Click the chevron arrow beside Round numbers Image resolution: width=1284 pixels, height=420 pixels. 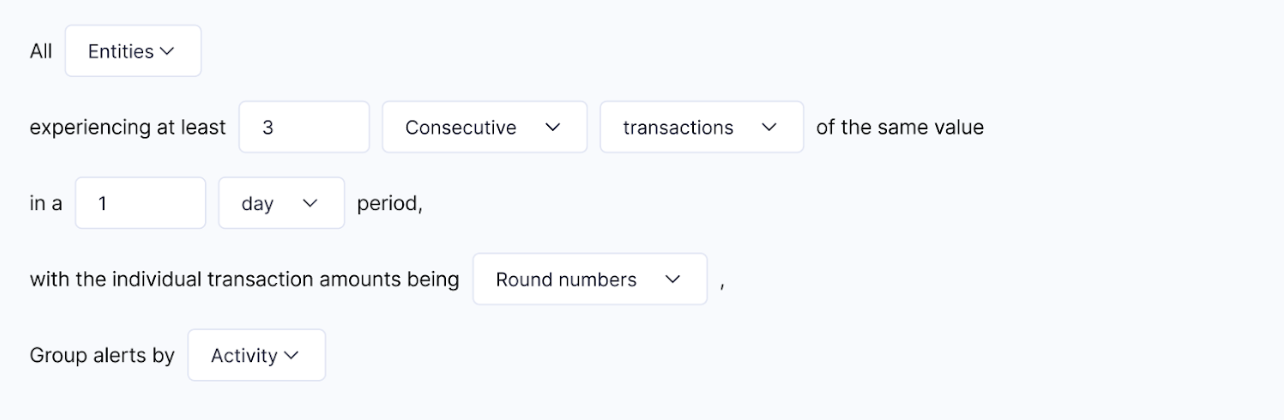[x=672, y=279]
